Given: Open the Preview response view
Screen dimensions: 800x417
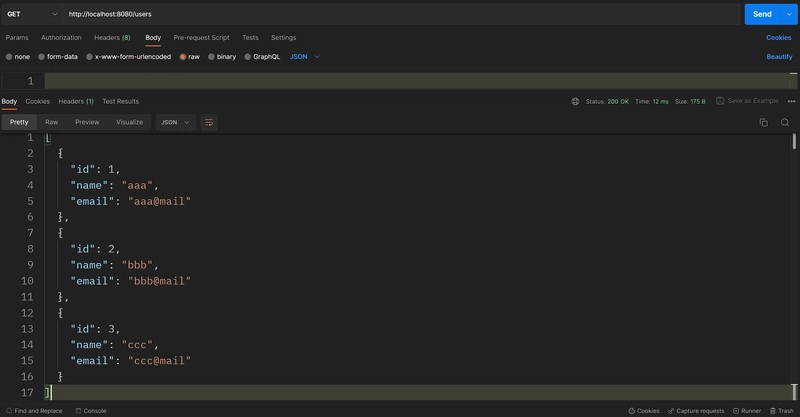Looking at the screenshot, I should point(87,122).
